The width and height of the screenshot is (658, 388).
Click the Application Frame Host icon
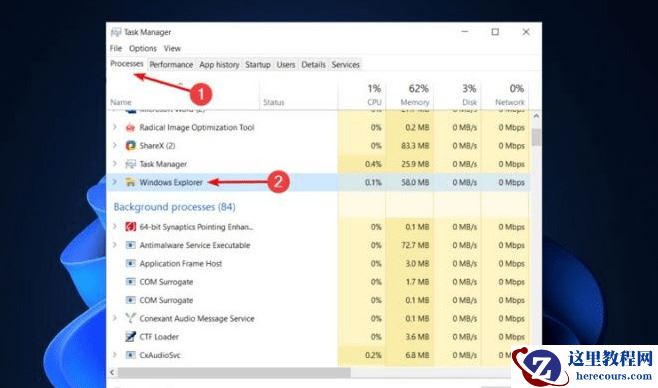(x=131, y=263)
